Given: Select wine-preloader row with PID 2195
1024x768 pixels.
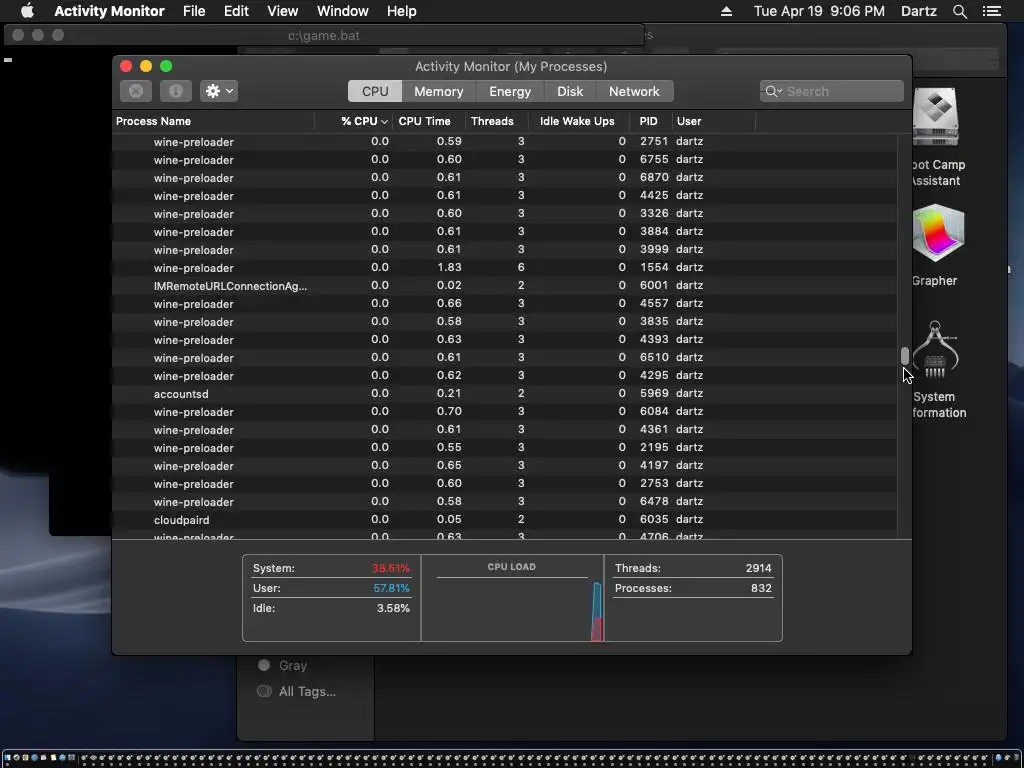Looking at the screenshot, I should 504,448.
